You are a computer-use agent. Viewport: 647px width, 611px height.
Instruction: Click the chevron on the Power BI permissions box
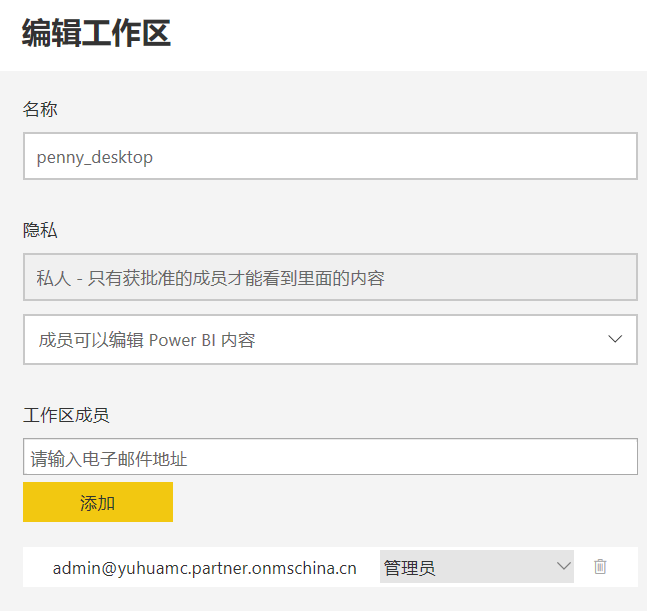615,340
